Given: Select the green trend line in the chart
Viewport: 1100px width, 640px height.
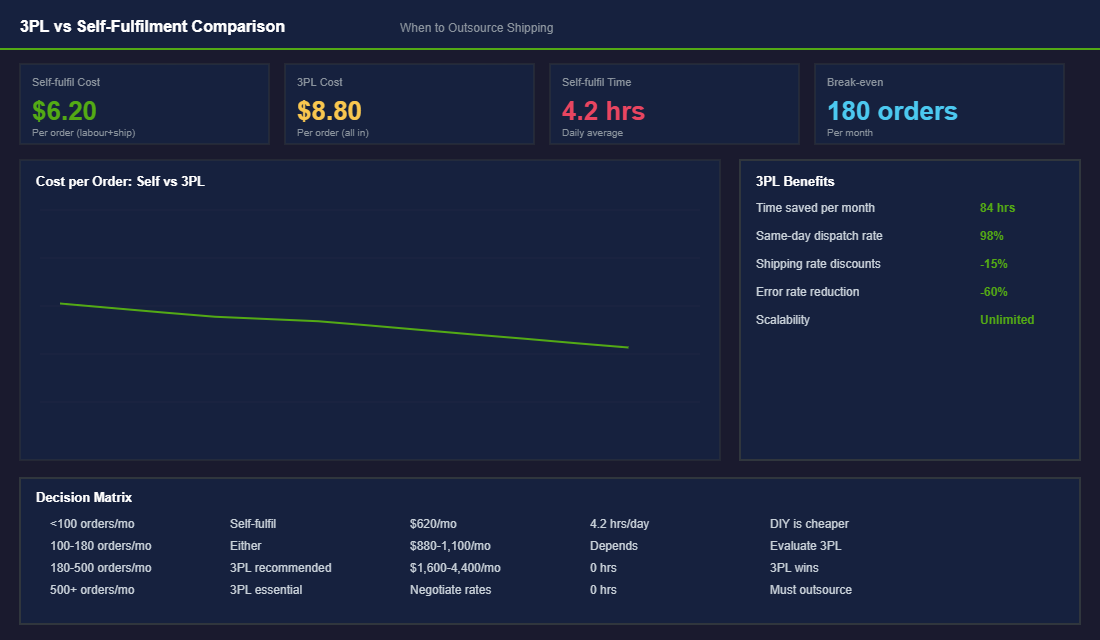Looking at the screenshot, I should coord(345,324).
